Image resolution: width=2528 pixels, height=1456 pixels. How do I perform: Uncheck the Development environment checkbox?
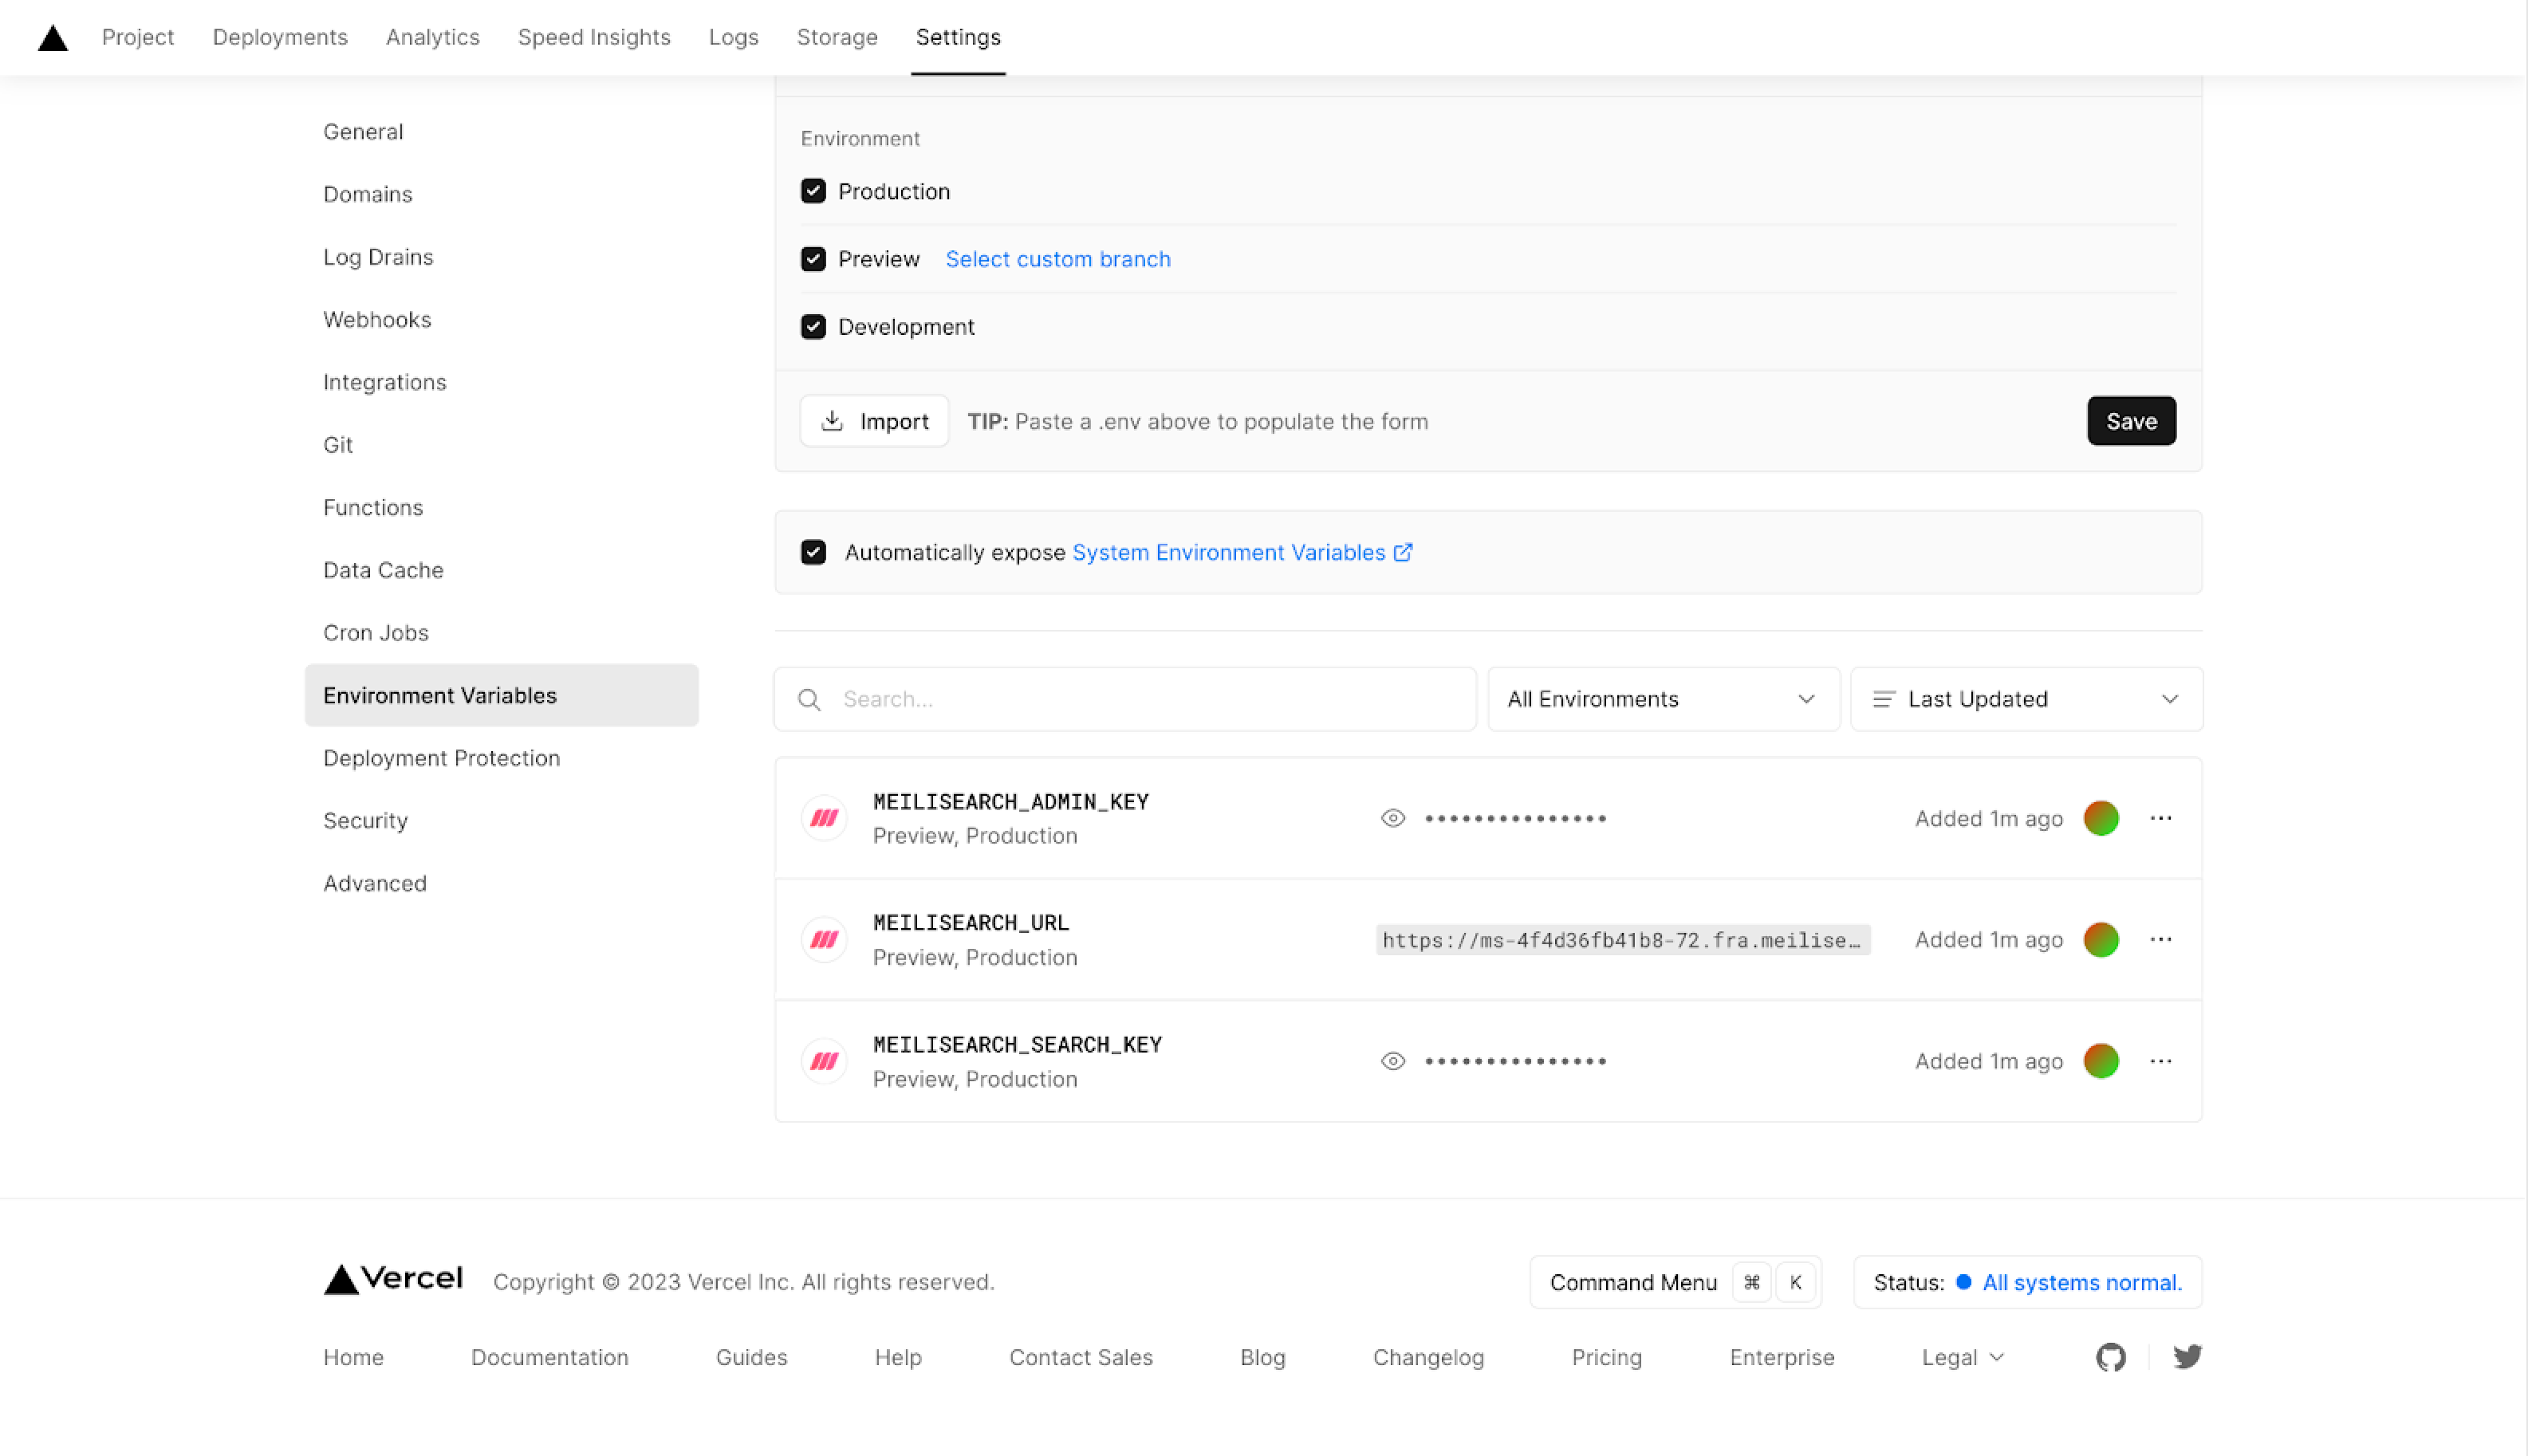coord(813,327)
